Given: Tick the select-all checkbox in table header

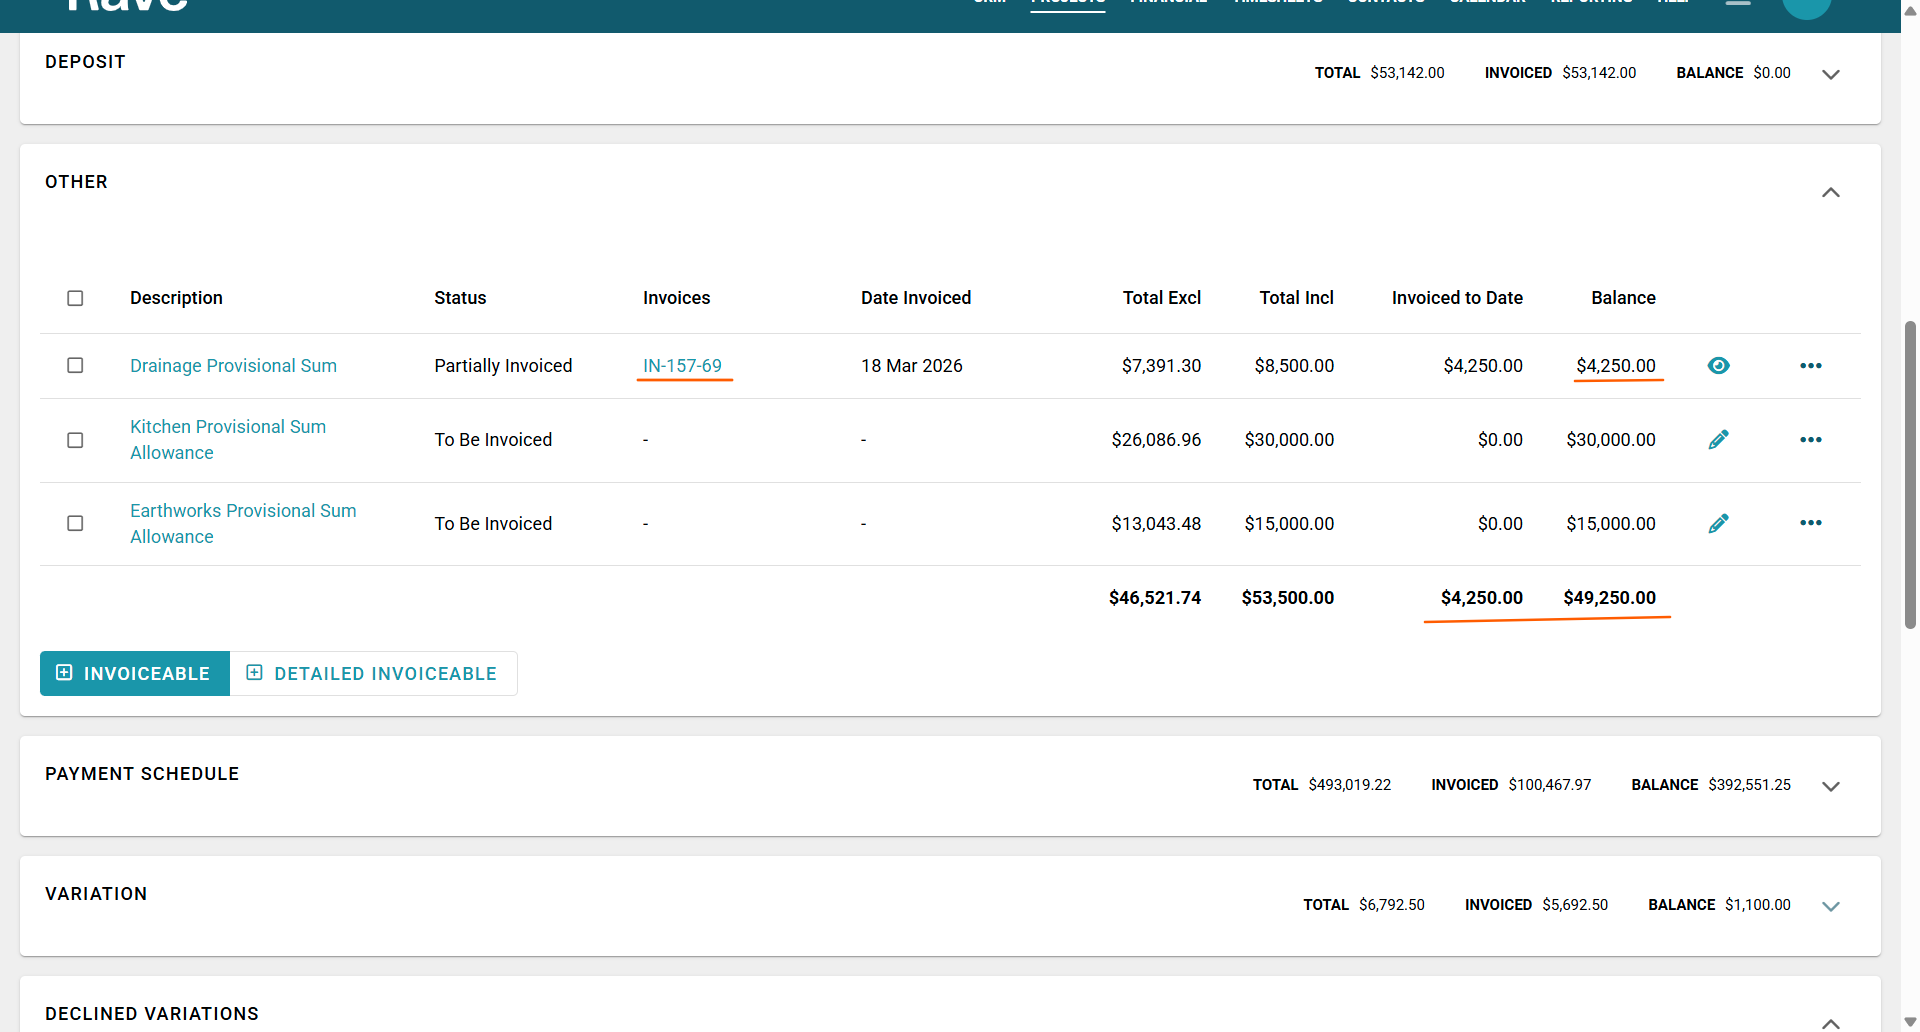Looking at the screenshot, I should click(75, 298).
